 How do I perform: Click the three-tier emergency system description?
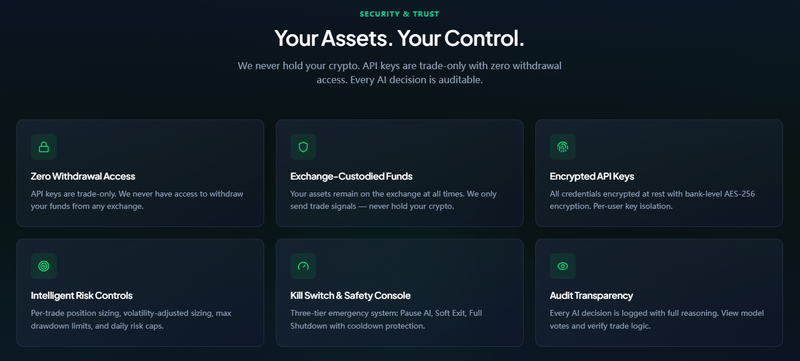click(386, 320)
